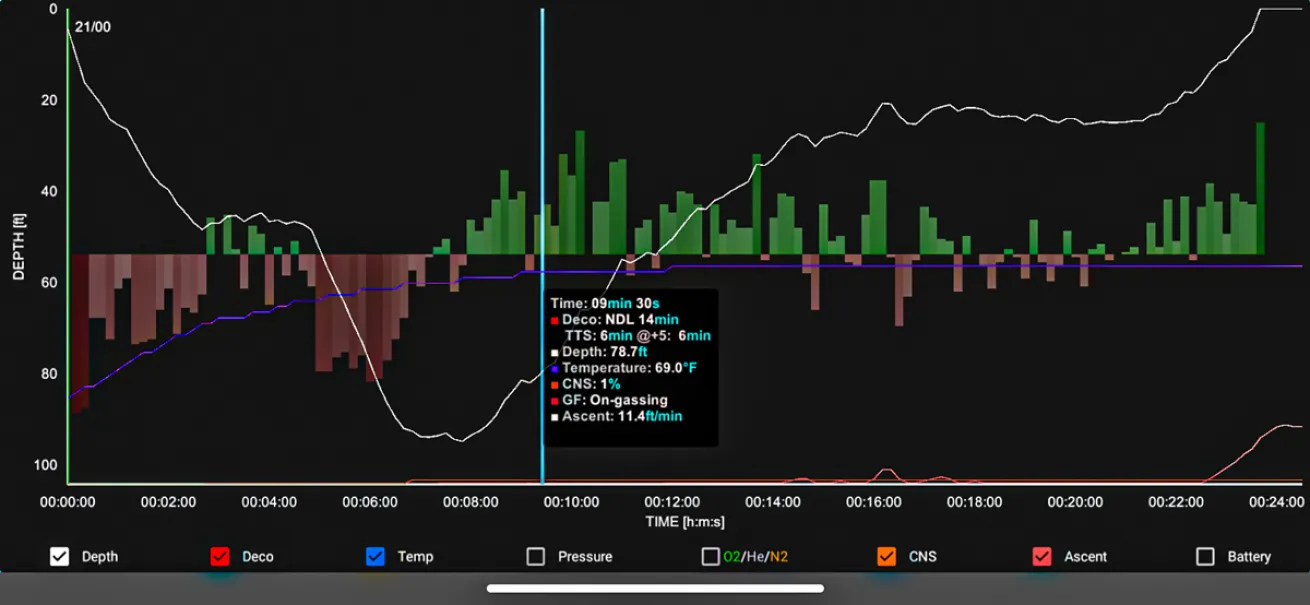Viewport: 1310px width, 605px height.
Task: Click the 21/00 gas mix label
Action: point(93,27)
